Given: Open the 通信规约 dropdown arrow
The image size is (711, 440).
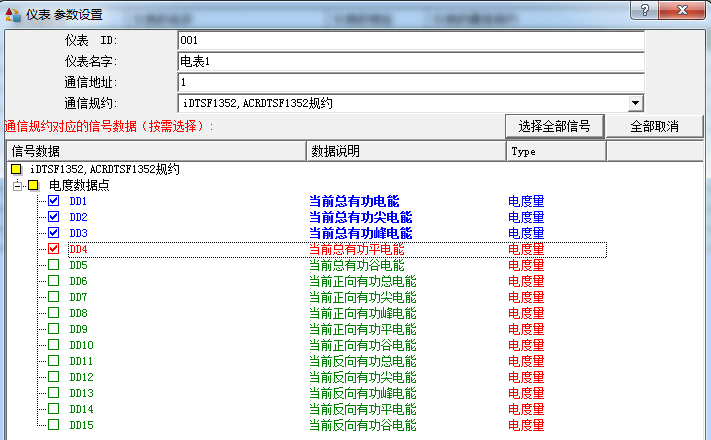Looking at the screenshot, I should click(x=636, y=103).
